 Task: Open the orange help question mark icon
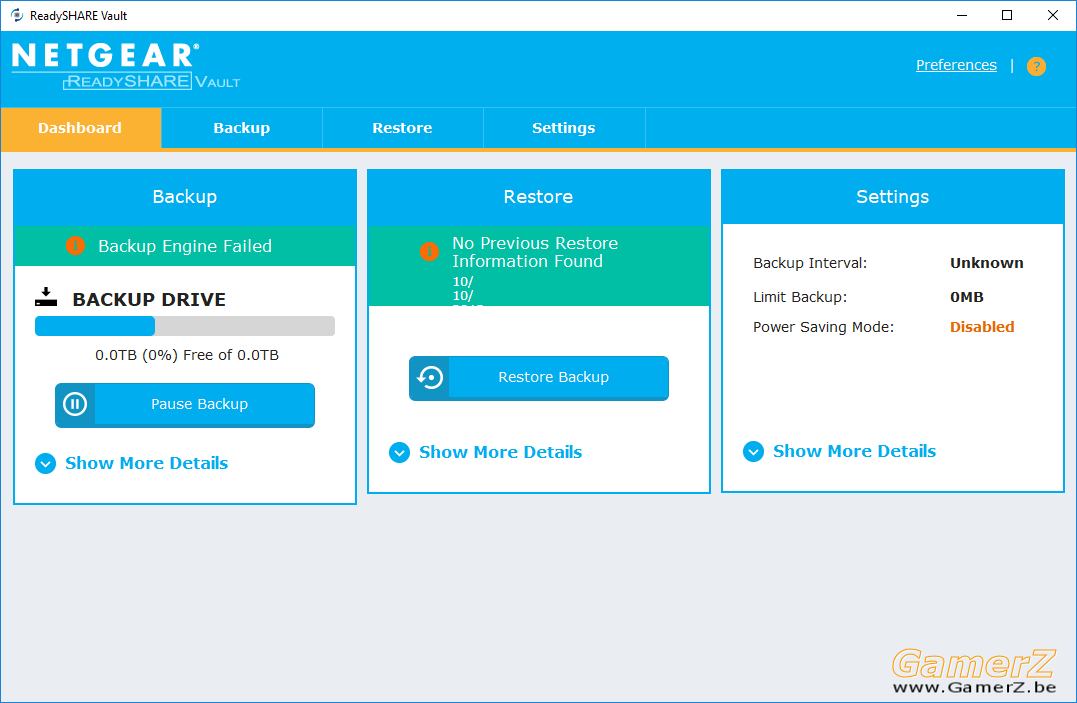(x=1036, y=66)
